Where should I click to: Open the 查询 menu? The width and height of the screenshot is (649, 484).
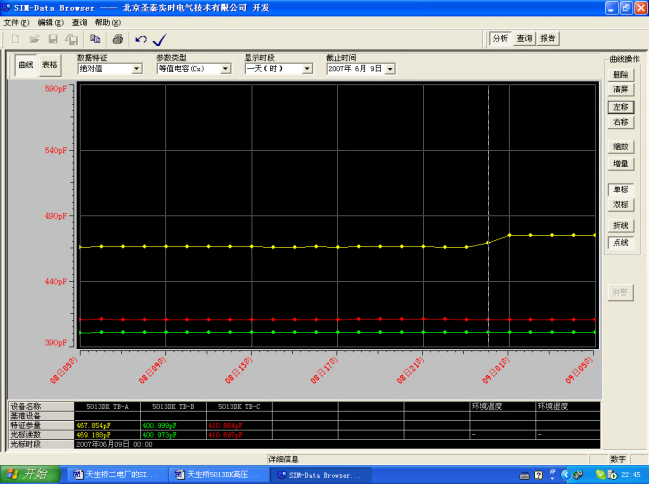[79, 22]
